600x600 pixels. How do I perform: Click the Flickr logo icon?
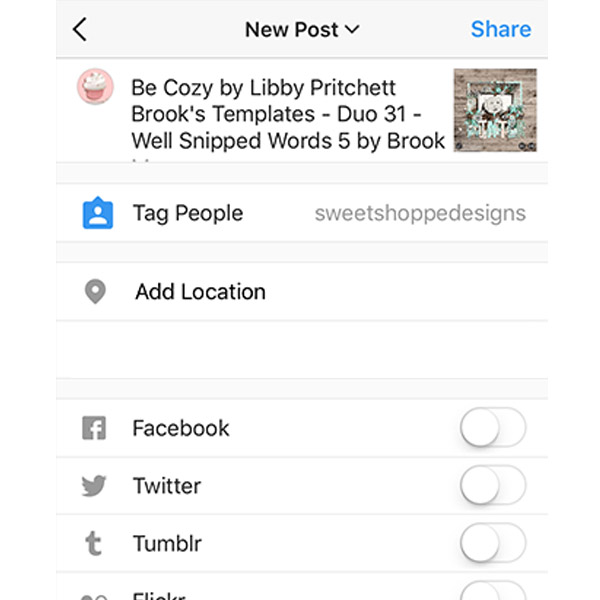(x=94, y=597)
